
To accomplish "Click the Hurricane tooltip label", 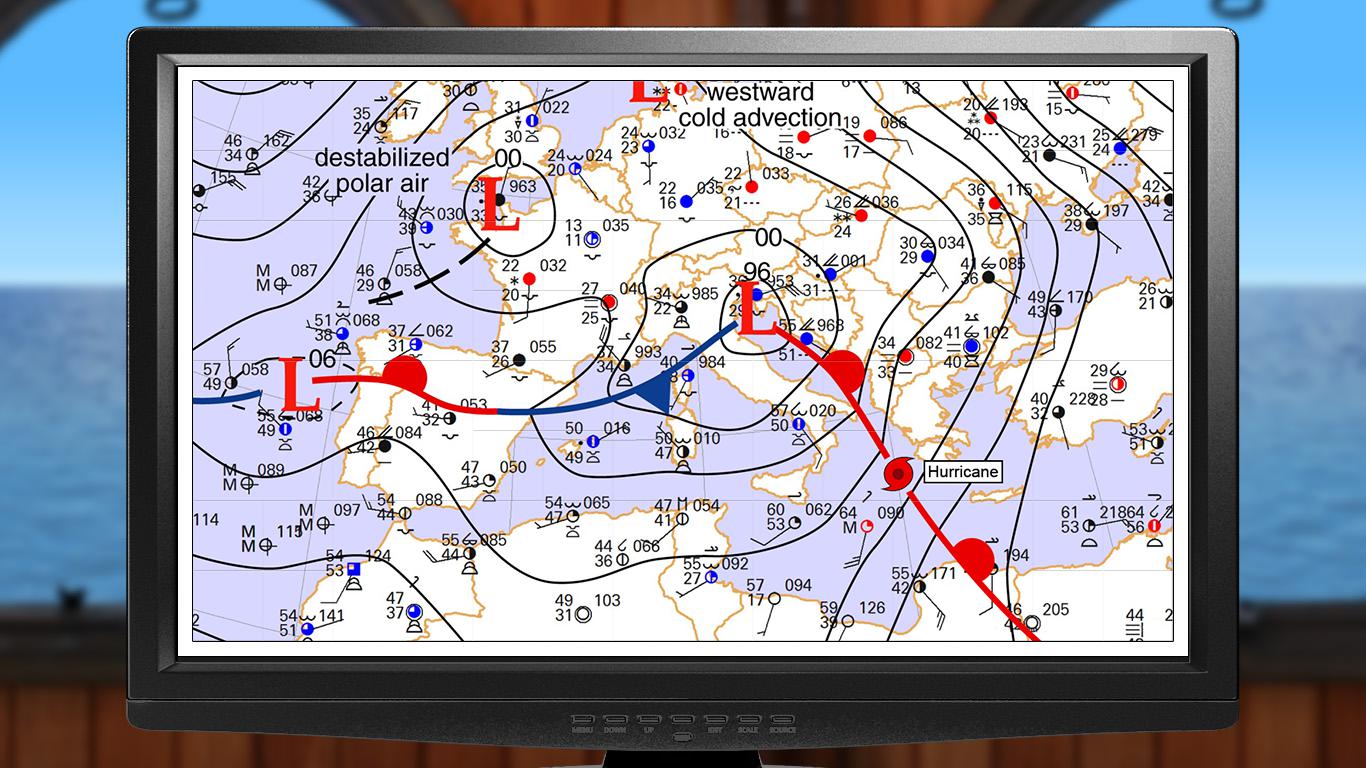I will tap(963, 472).
